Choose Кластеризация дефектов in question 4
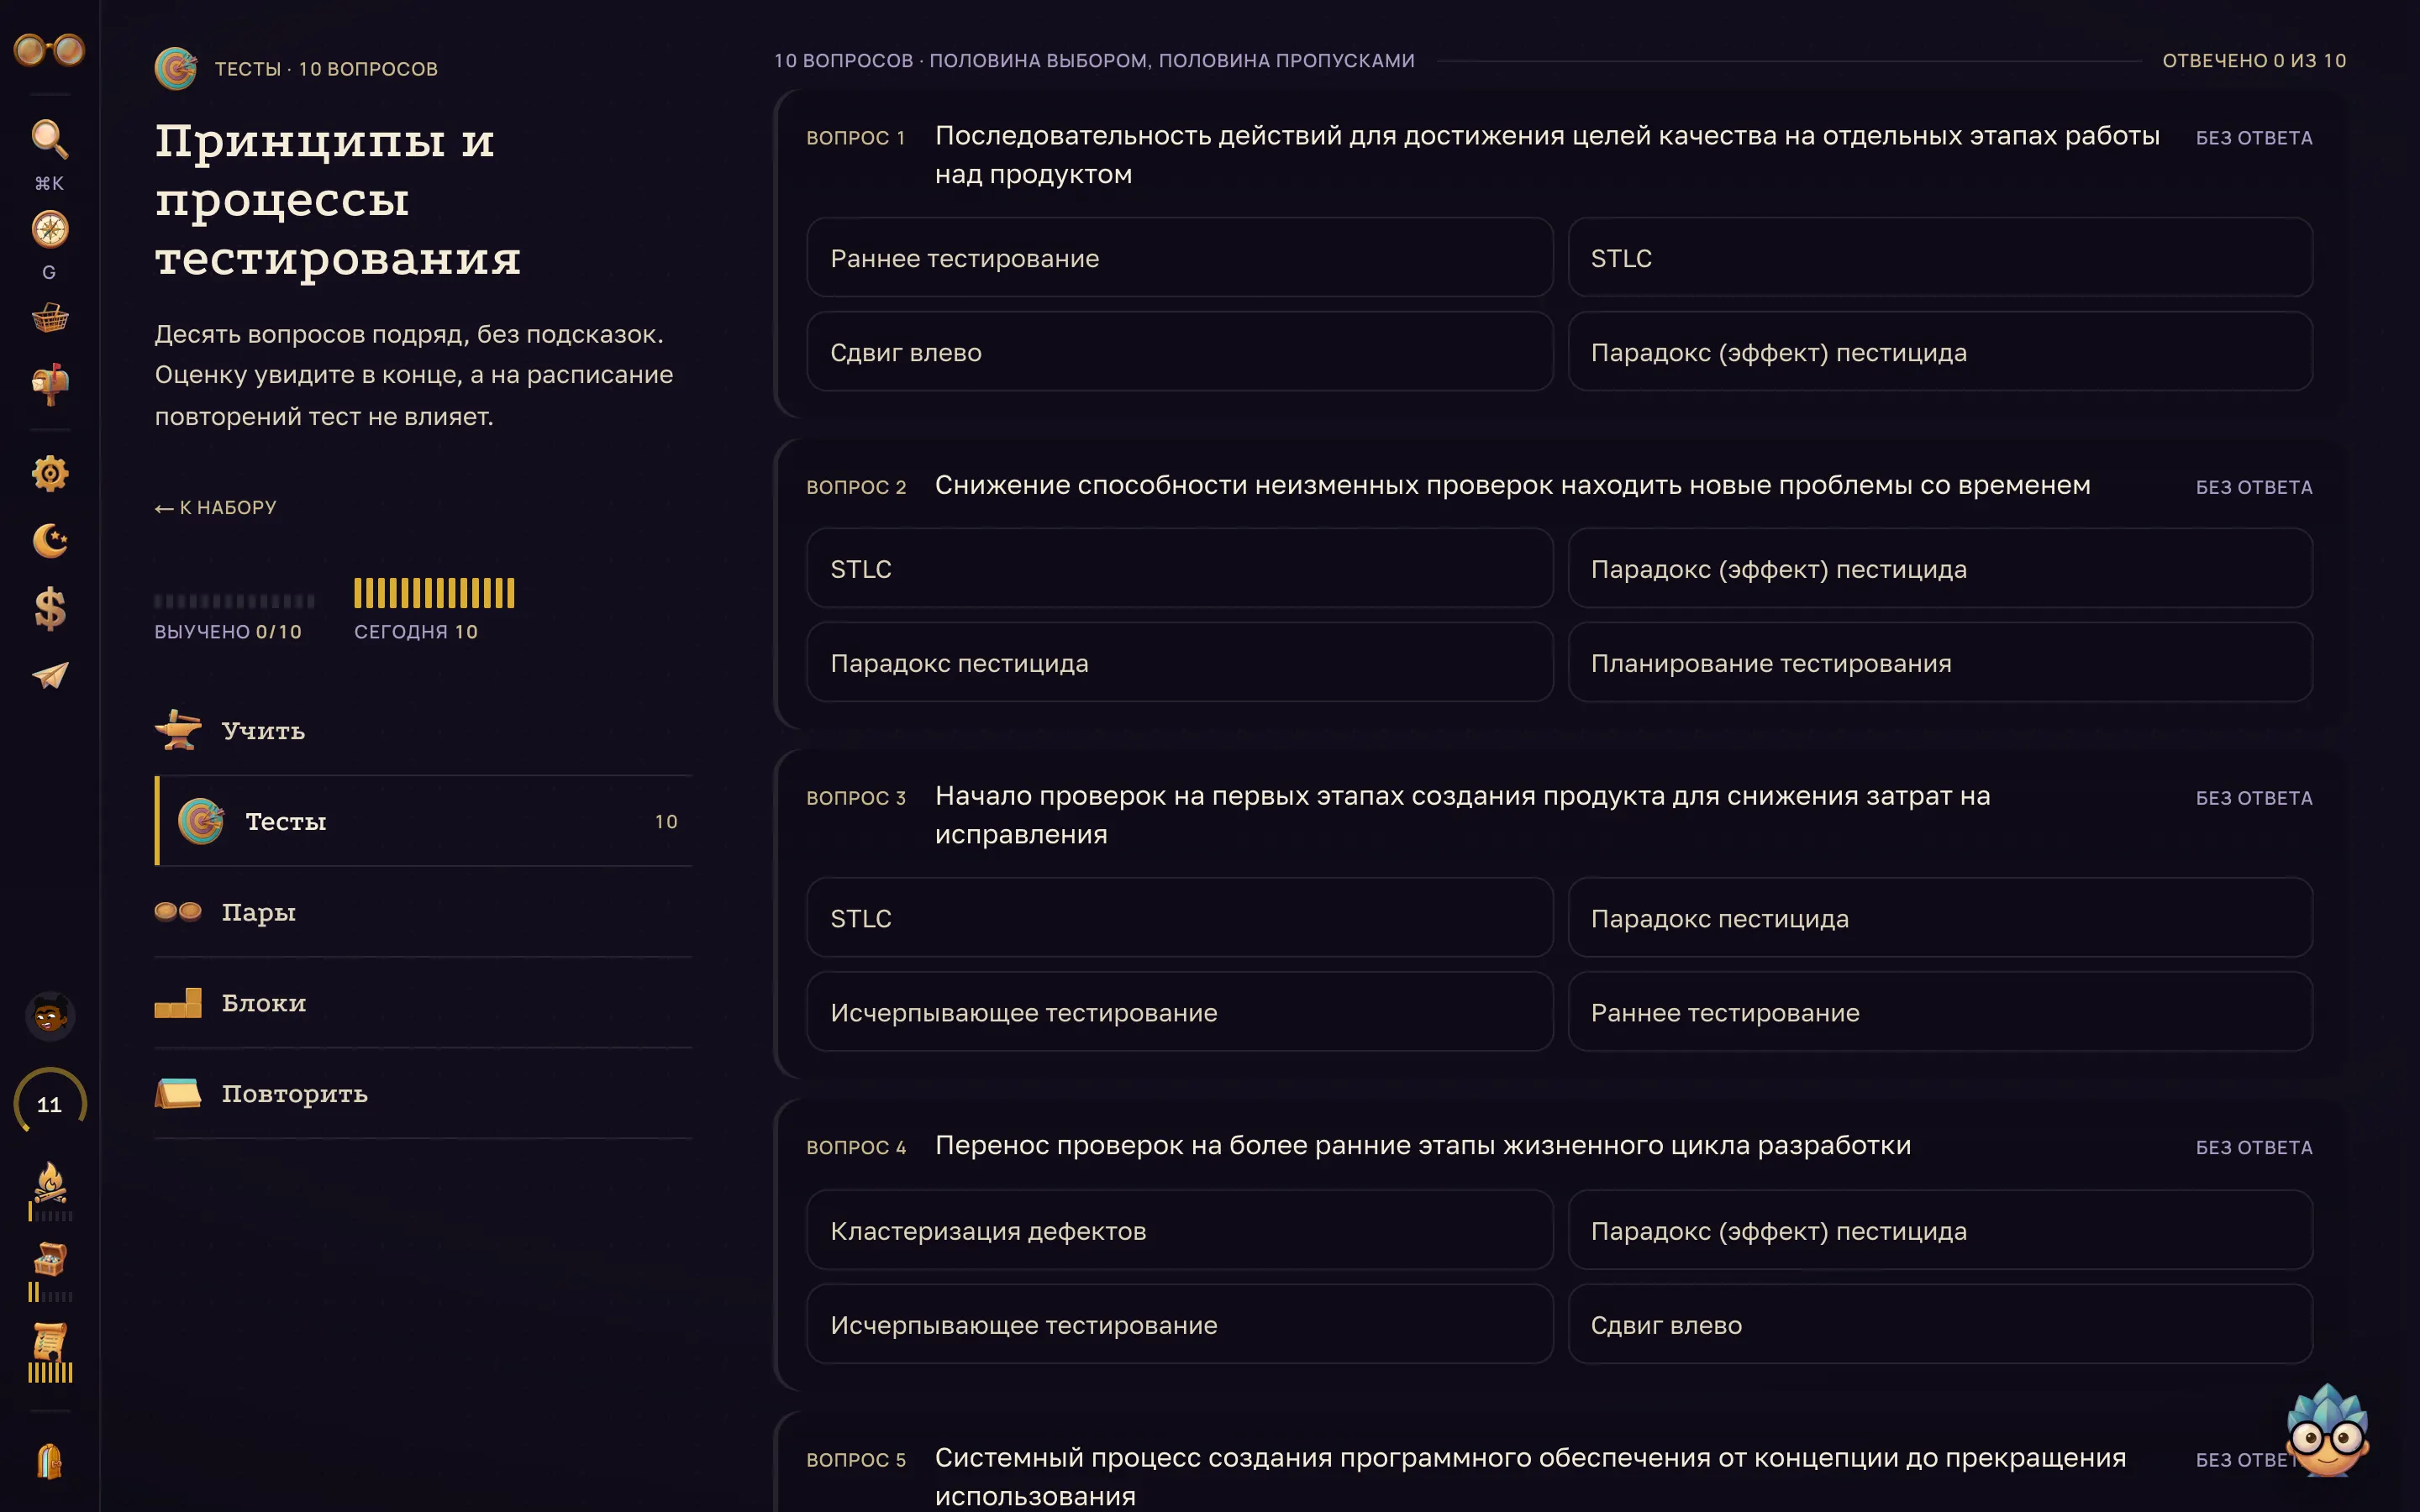 coord(1179,1230)
